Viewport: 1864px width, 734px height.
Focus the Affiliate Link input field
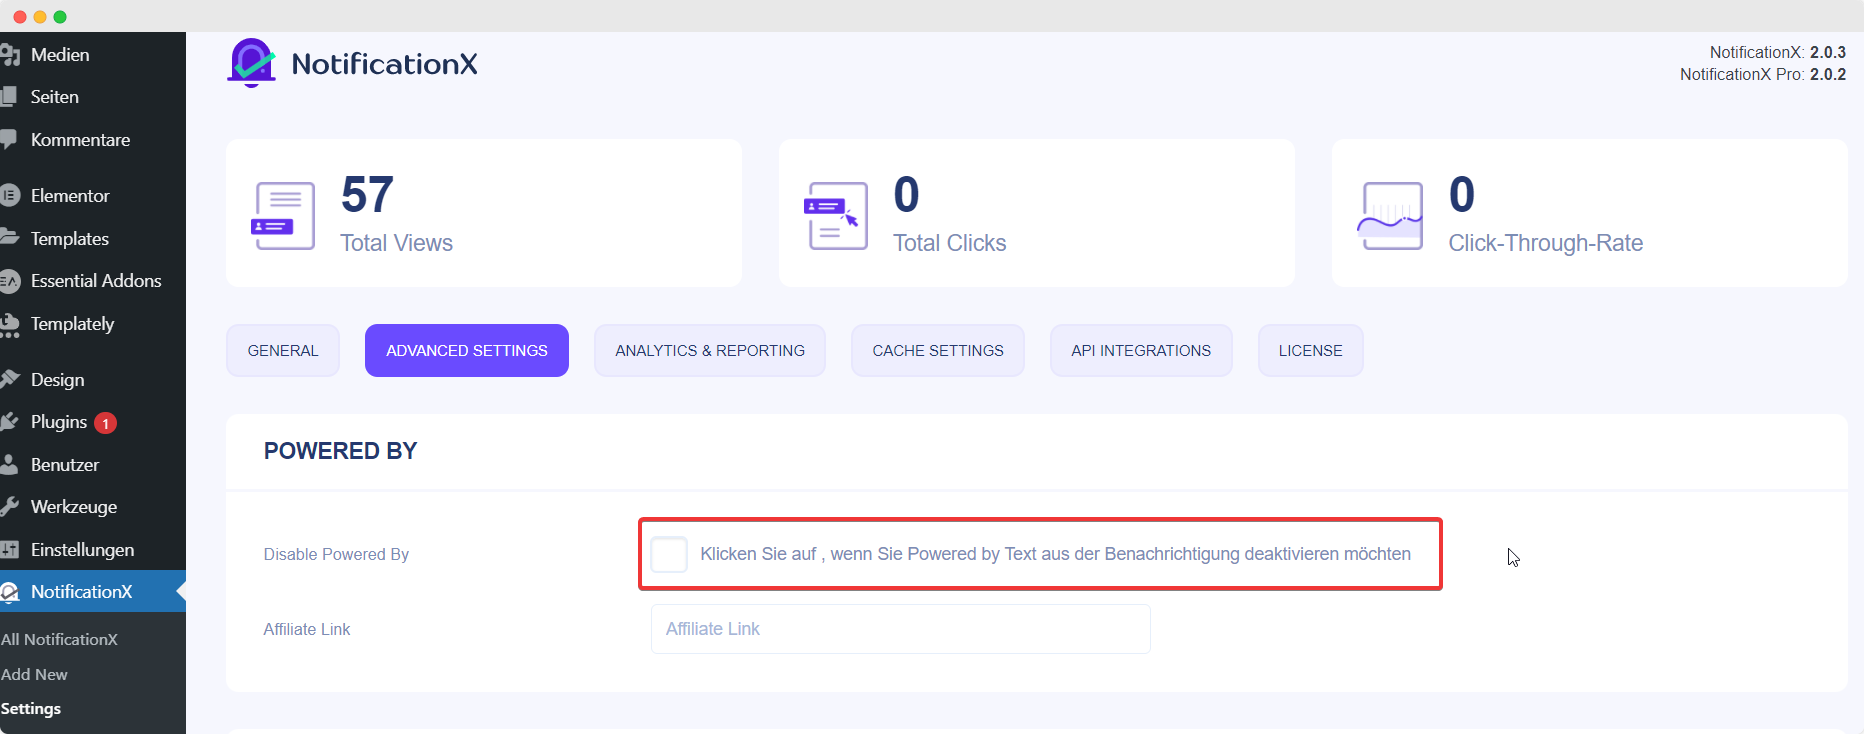901,629
